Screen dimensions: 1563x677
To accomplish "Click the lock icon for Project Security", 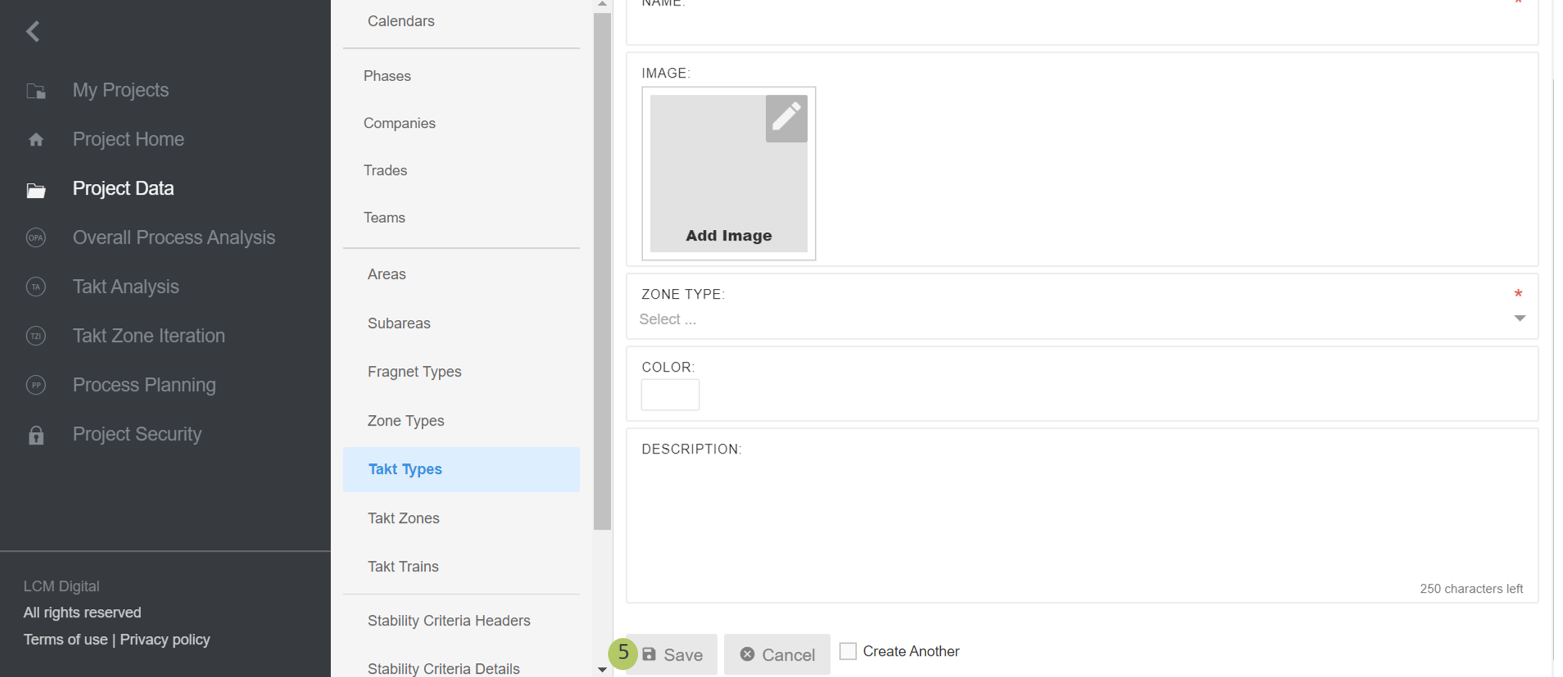I will [x=36, y=434].
